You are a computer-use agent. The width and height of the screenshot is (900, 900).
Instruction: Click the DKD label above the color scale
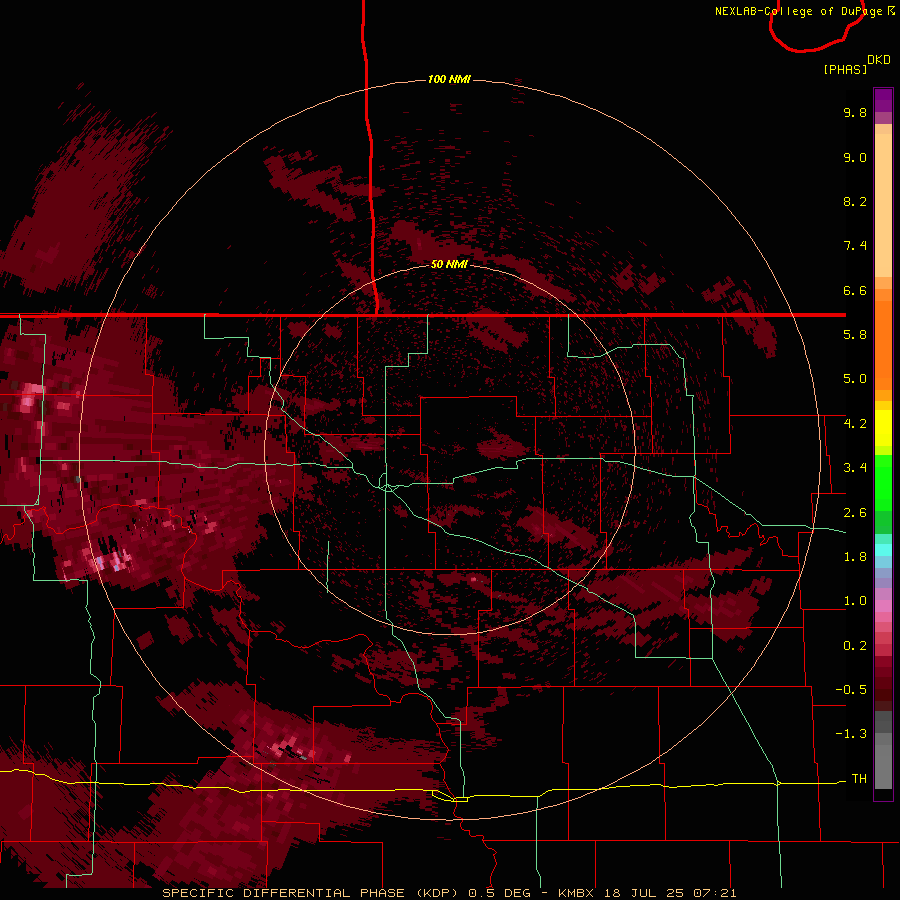879,60
